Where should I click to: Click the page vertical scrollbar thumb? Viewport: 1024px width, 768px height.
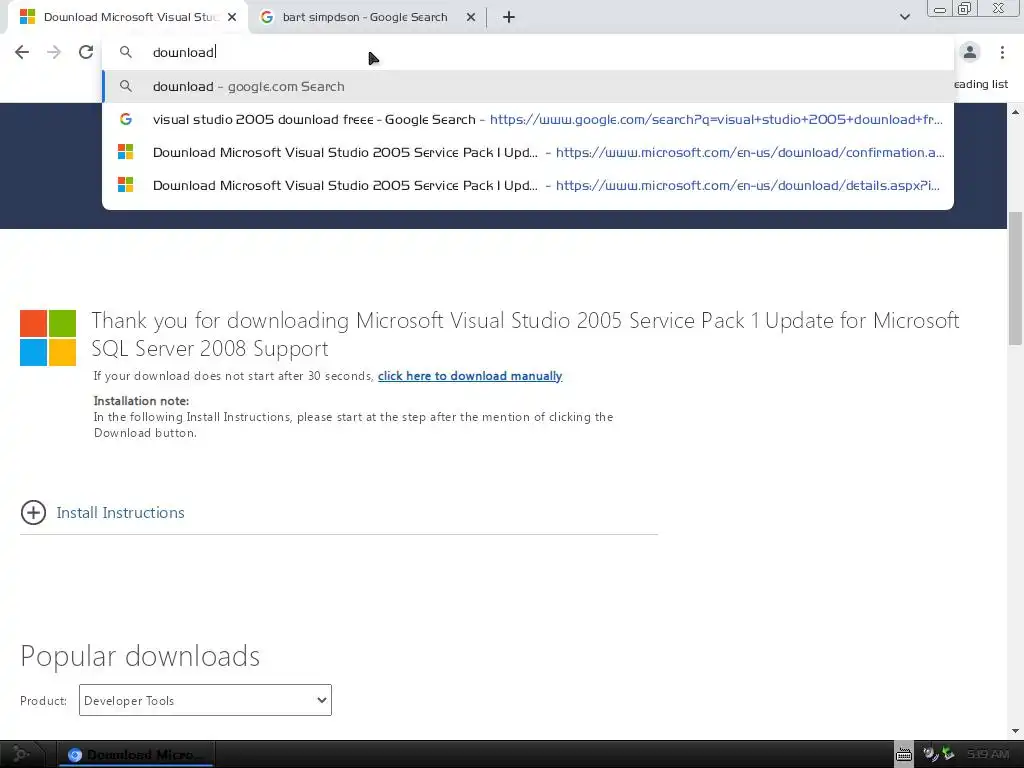[1016, 278]
